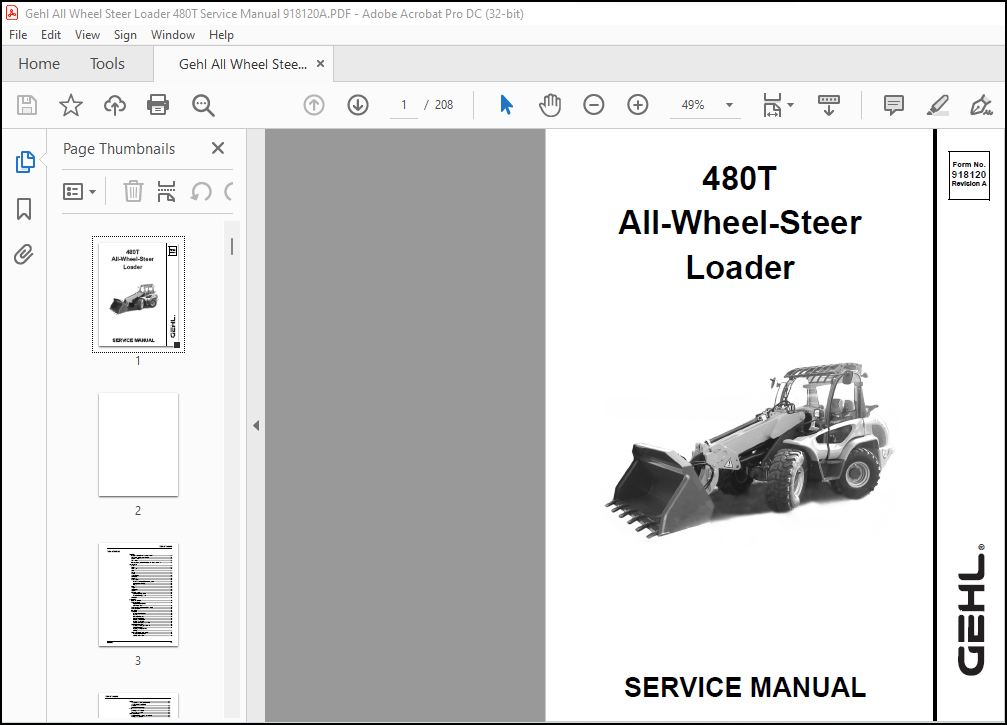
Task: Delete the selected page with the trash icon
Action: point(133,191)
